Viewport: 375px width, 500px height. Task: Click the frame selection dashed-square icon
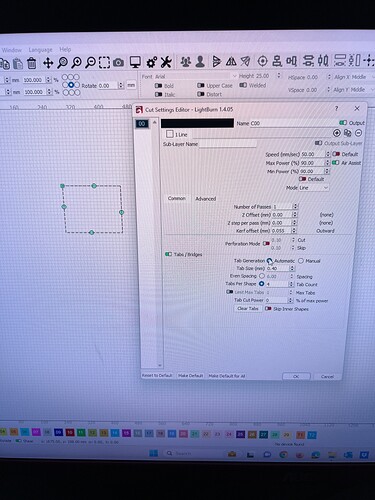104,62
